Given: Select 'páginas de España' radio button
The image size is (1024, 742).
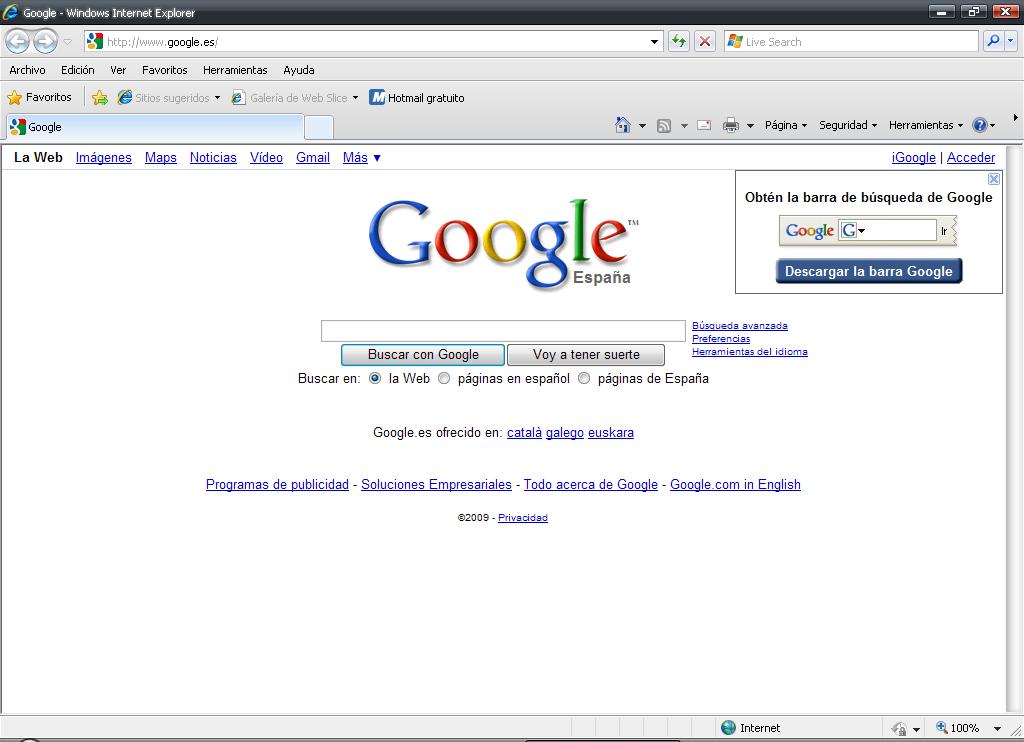Looking at the screenshot, I should click(584, 378).
